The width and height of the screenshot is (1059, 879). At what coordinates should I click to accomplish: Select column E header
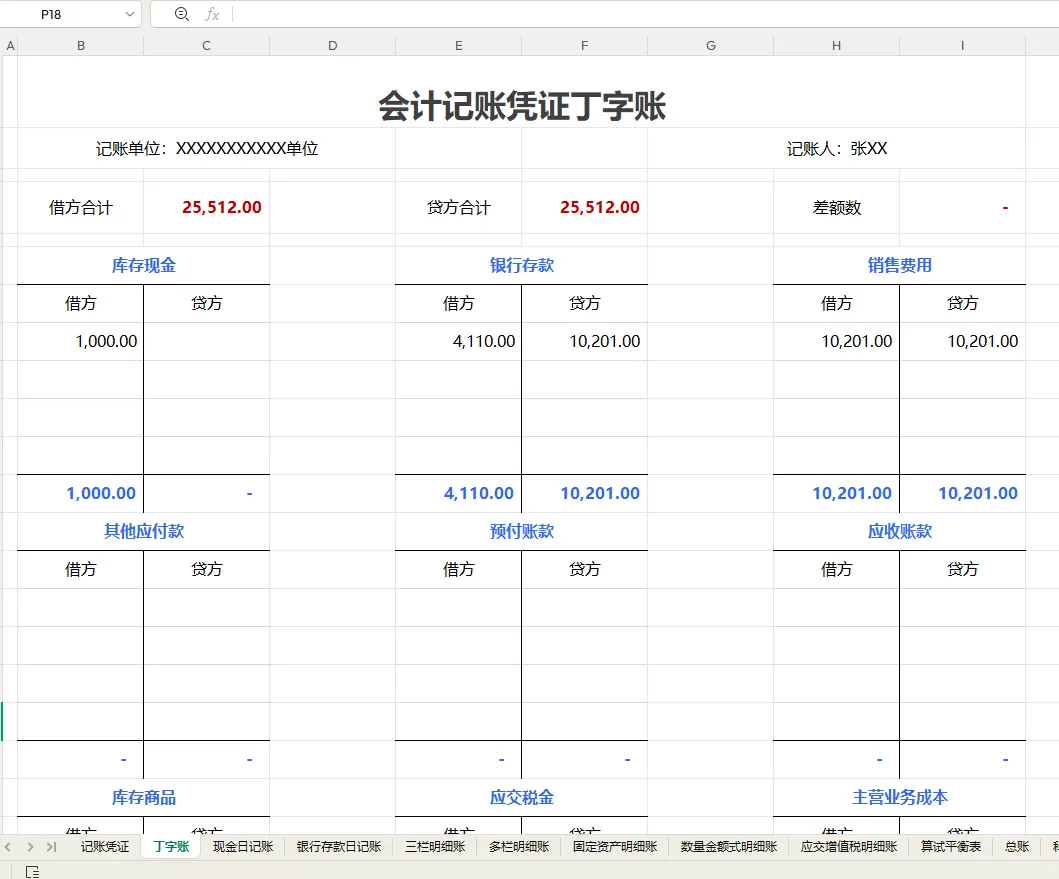click(459, 46)
